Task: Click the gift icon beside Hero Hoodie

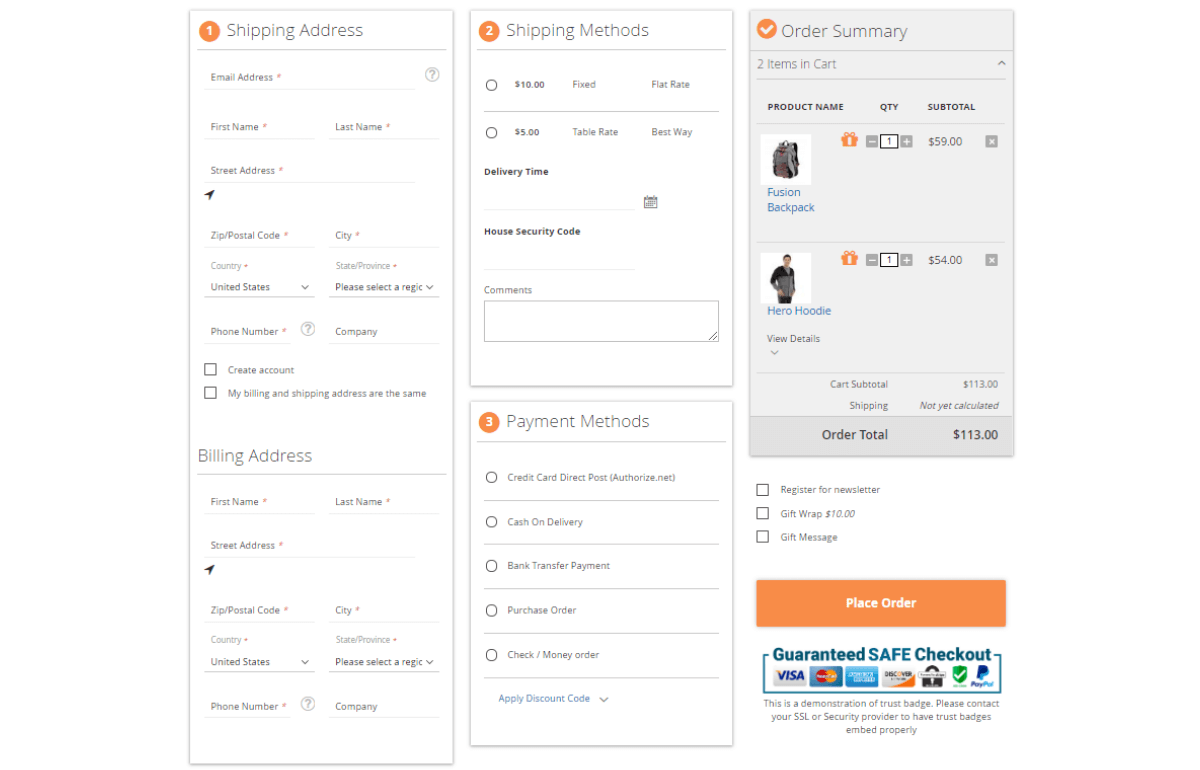Action: (848, 259)
